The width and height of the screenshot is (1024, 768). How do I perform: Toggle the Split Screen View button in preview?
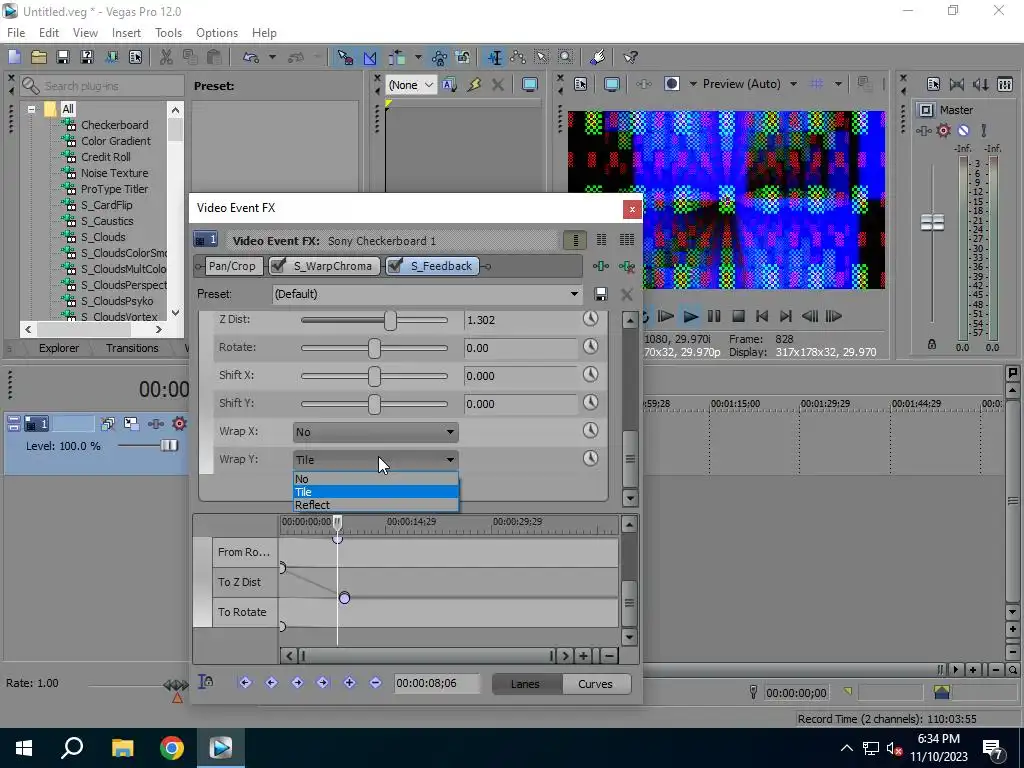[672, 84]
